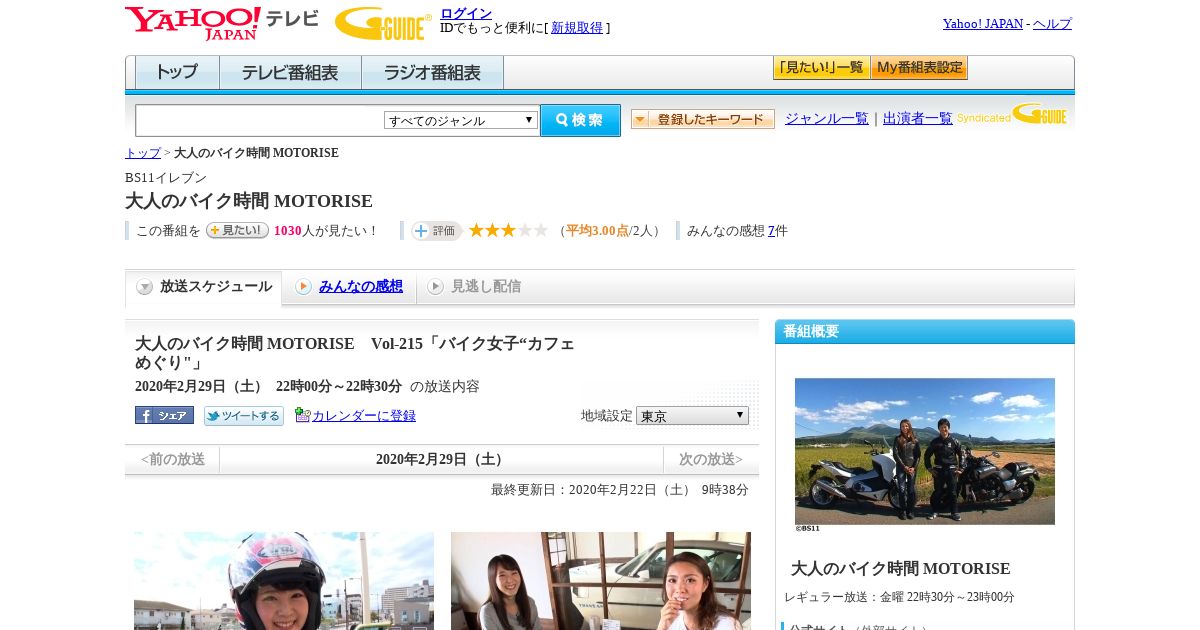Open the ヘルプ link
Screen dimensions: 1200x630
pos(1052,24)
